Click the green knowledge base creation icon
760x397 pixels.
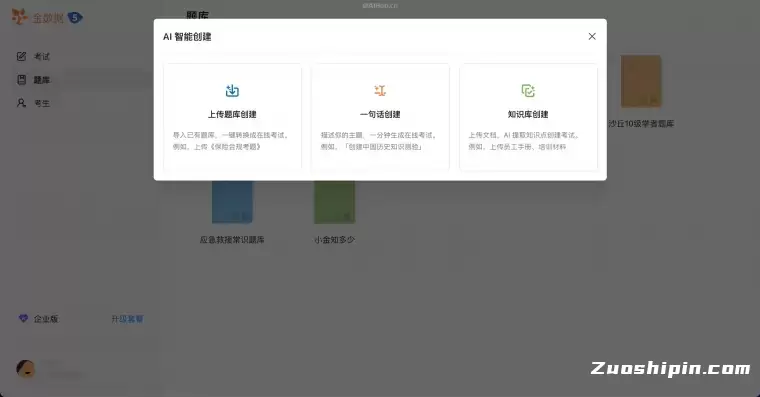click(528, 91)
